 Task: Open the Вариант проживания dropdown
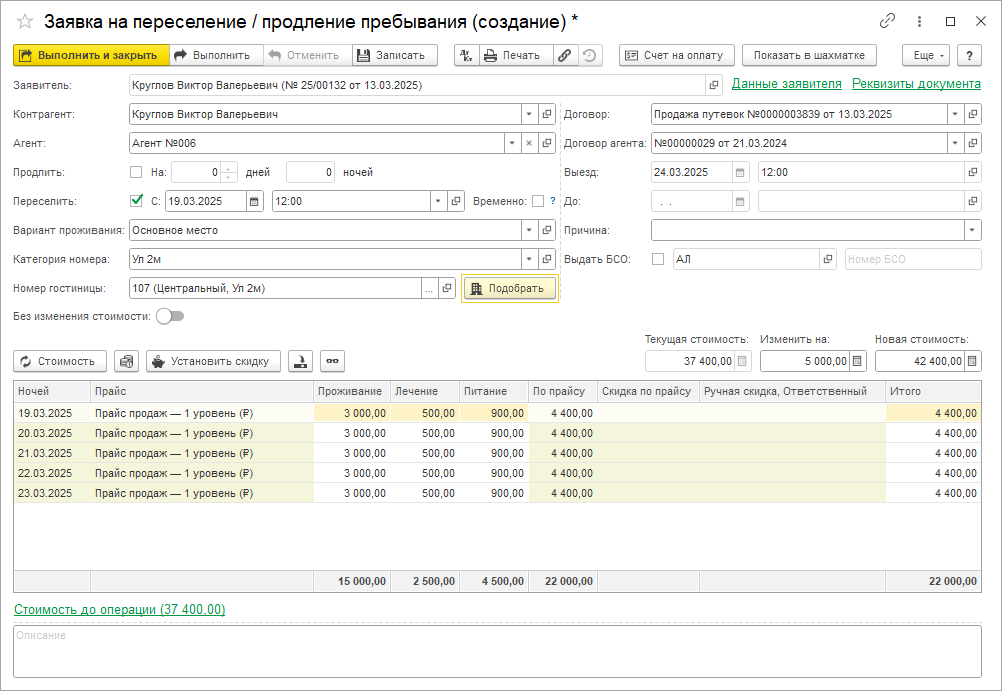tap(528, 230)
